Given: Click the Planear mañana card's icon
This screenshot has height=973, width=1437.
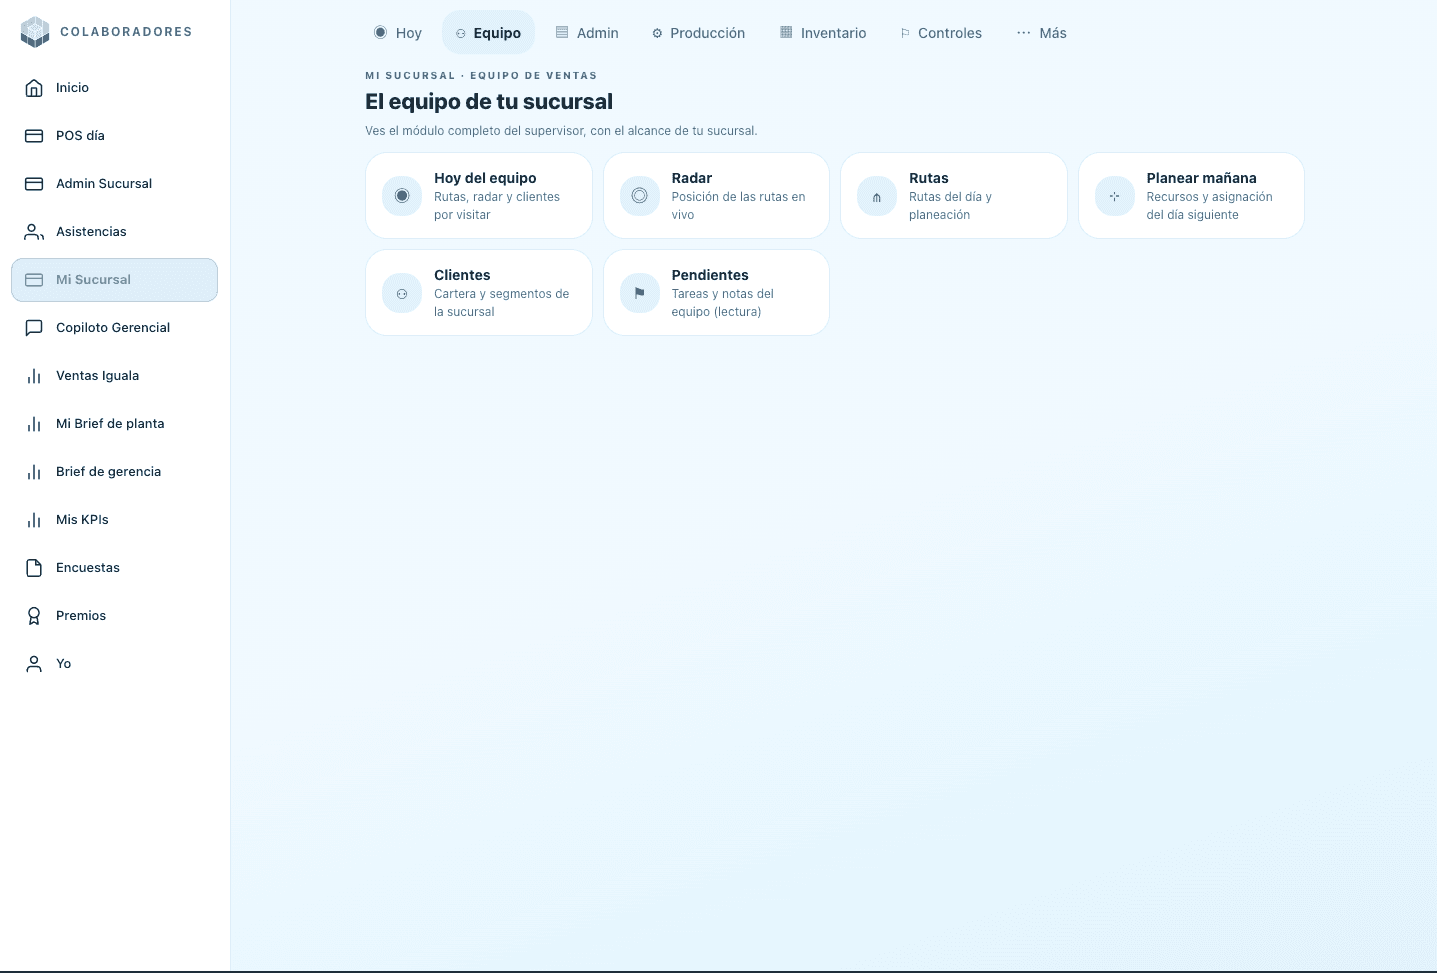Looking at the screenshot, I should [1115, 196].
